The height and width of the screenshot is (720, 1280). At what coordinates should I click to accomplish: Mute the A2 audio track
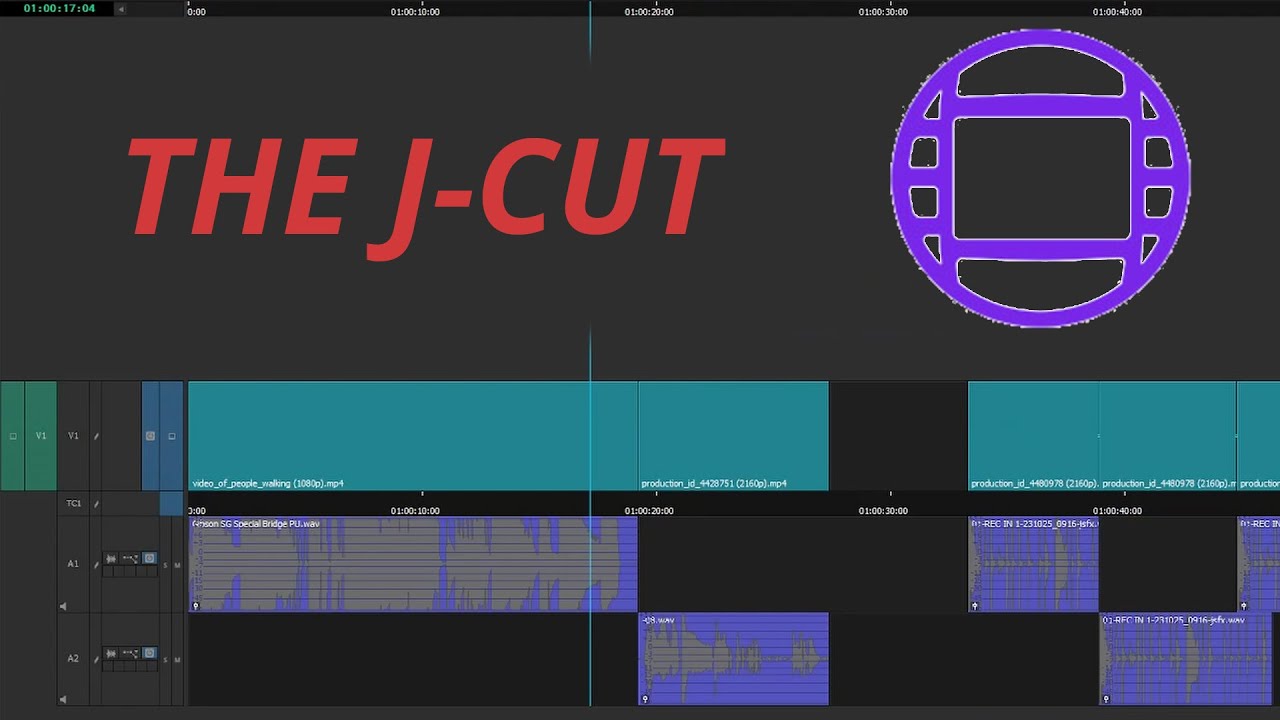(177, 660)
